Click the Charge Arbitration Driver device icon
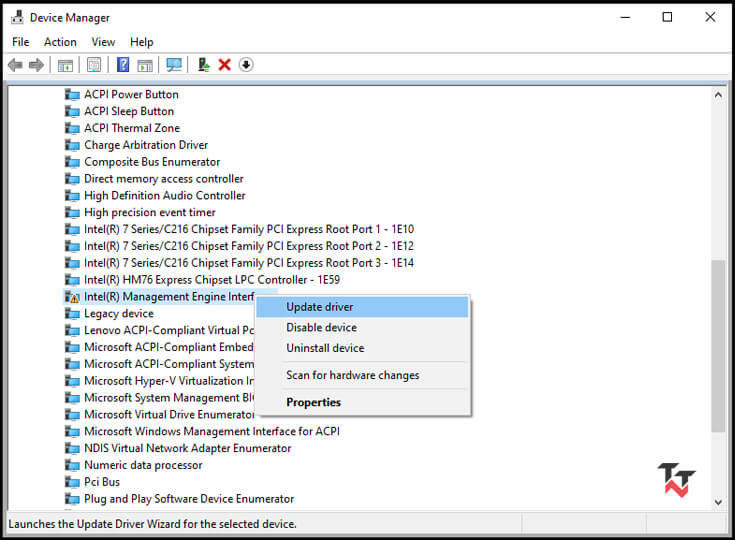Screen dimensions: 735x540 point(72,145)
